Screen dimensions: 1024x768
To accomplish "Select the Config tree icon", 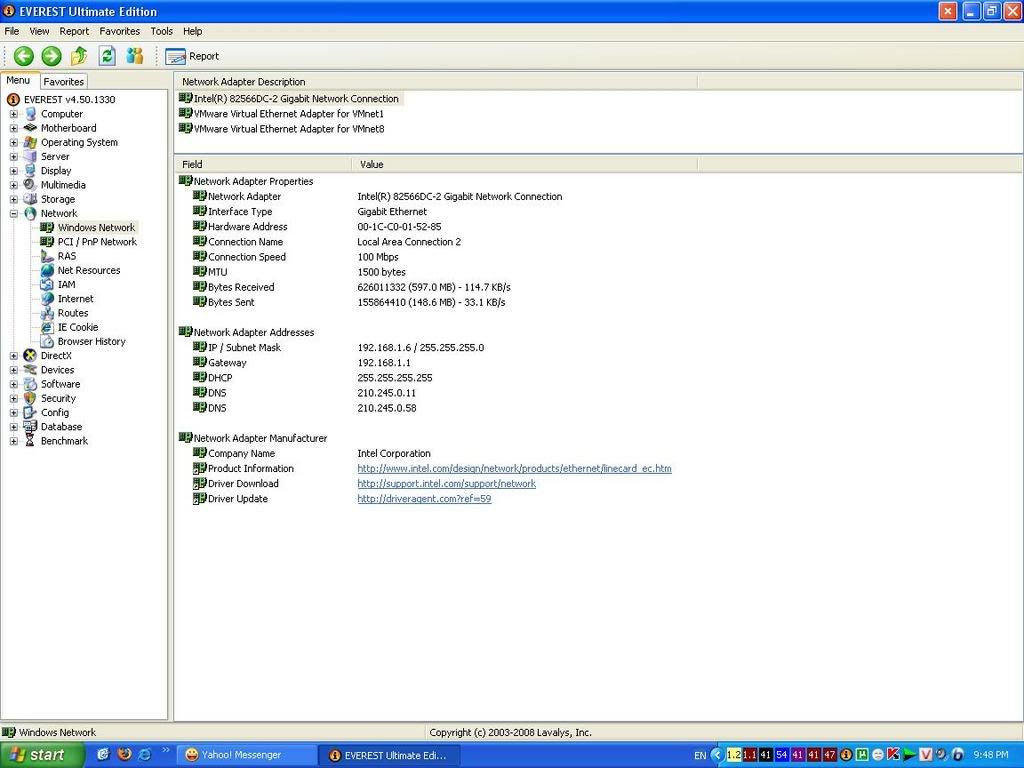I will click(30, 413).
